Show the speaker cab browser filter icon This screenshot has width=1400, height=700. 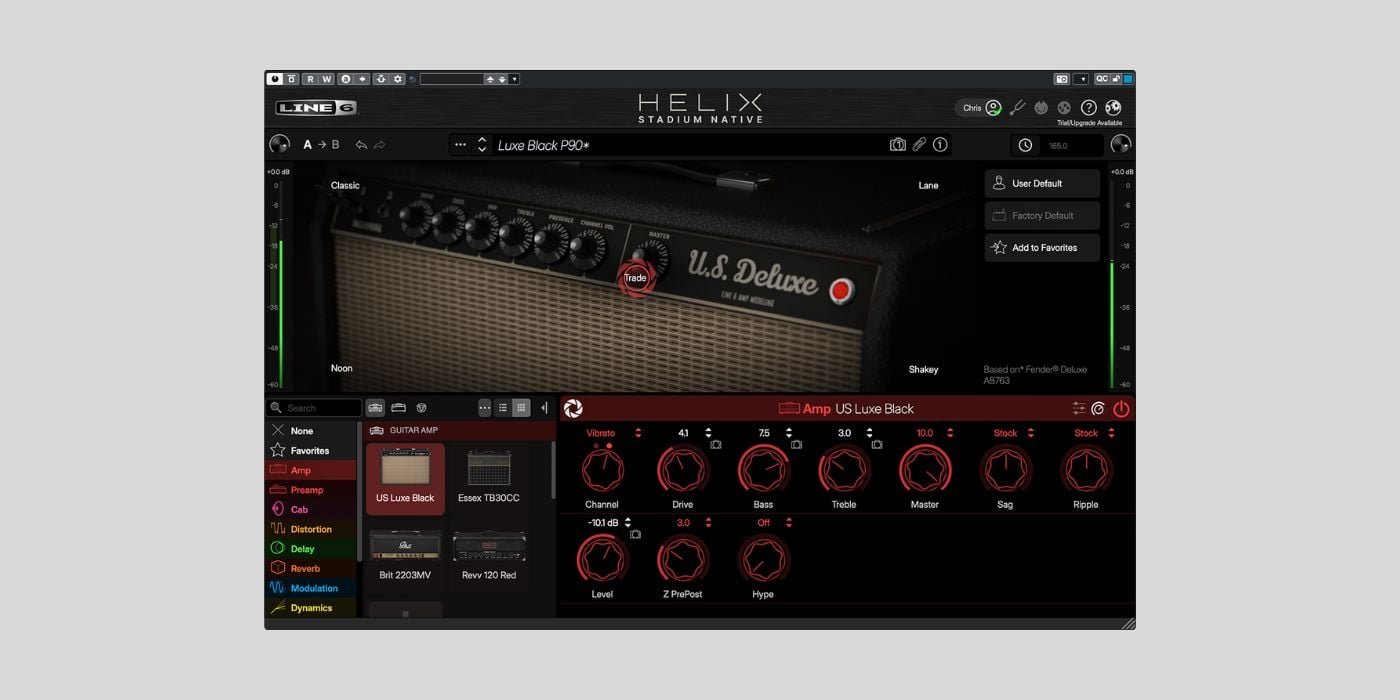[x=421, y=408]
